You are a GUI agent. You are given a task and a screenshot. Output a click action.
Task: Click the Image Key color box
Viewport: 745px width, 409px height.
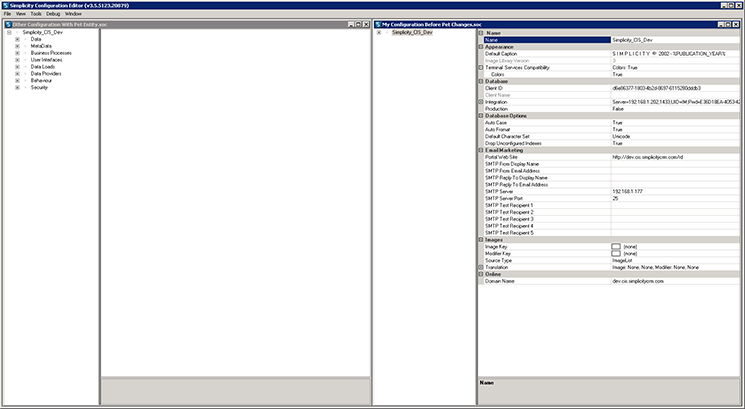[616, 247]
